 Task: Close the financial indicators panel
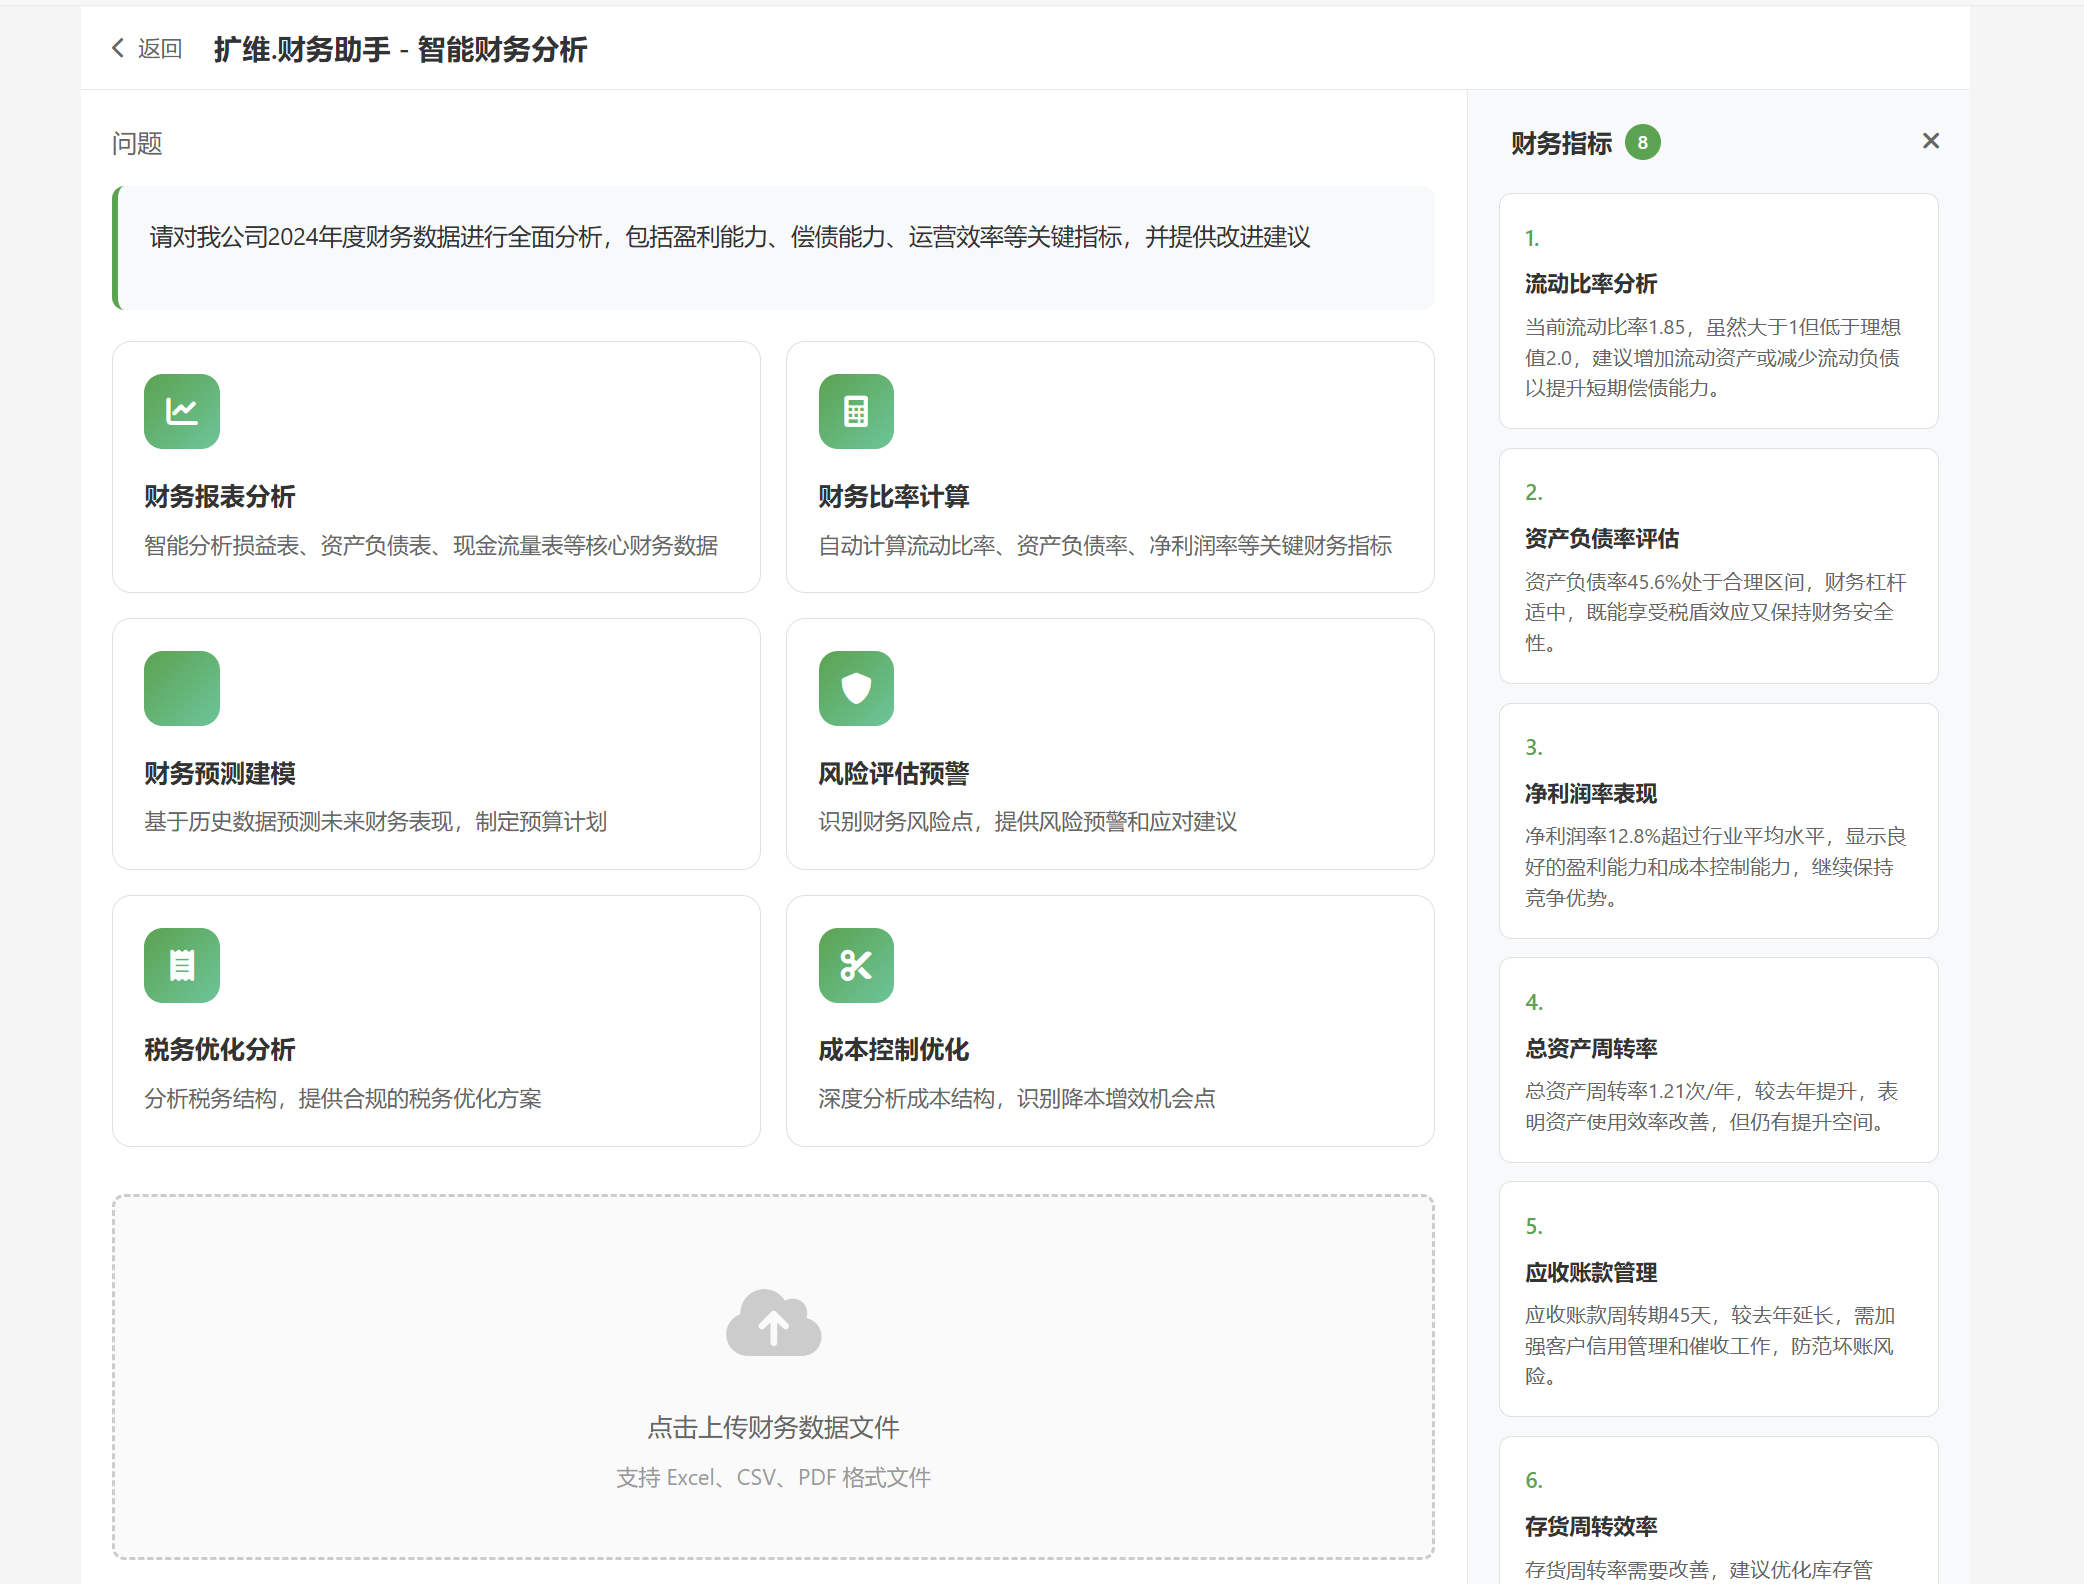tap(1930, 141)
